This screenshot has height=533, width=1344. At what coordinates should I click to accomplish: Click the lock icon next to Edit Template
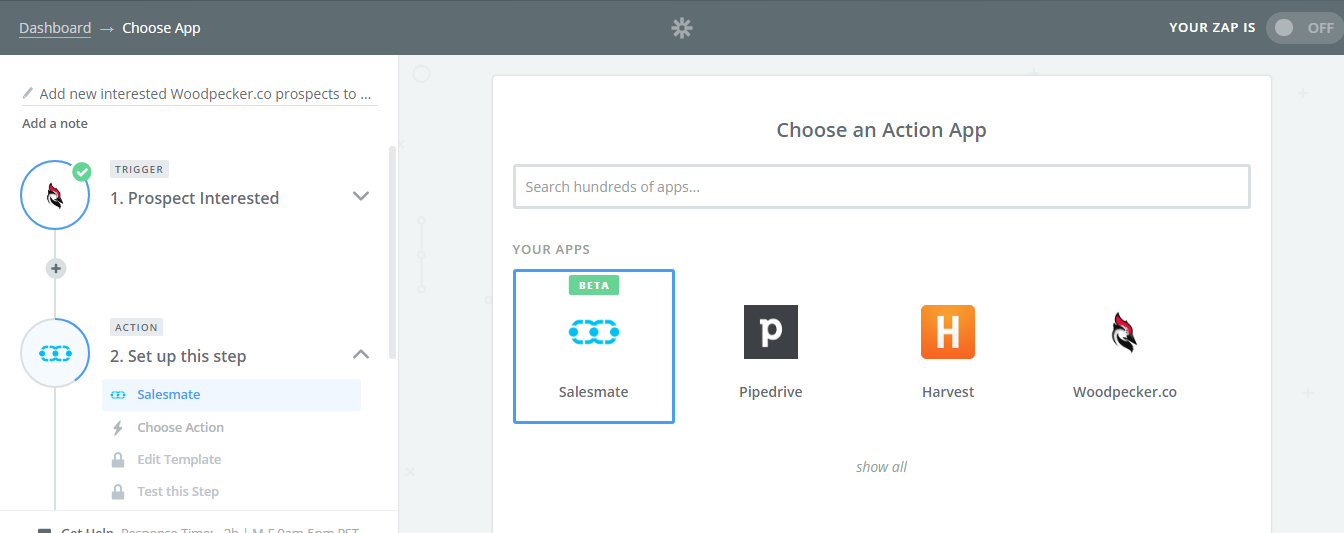pos(118,460)
